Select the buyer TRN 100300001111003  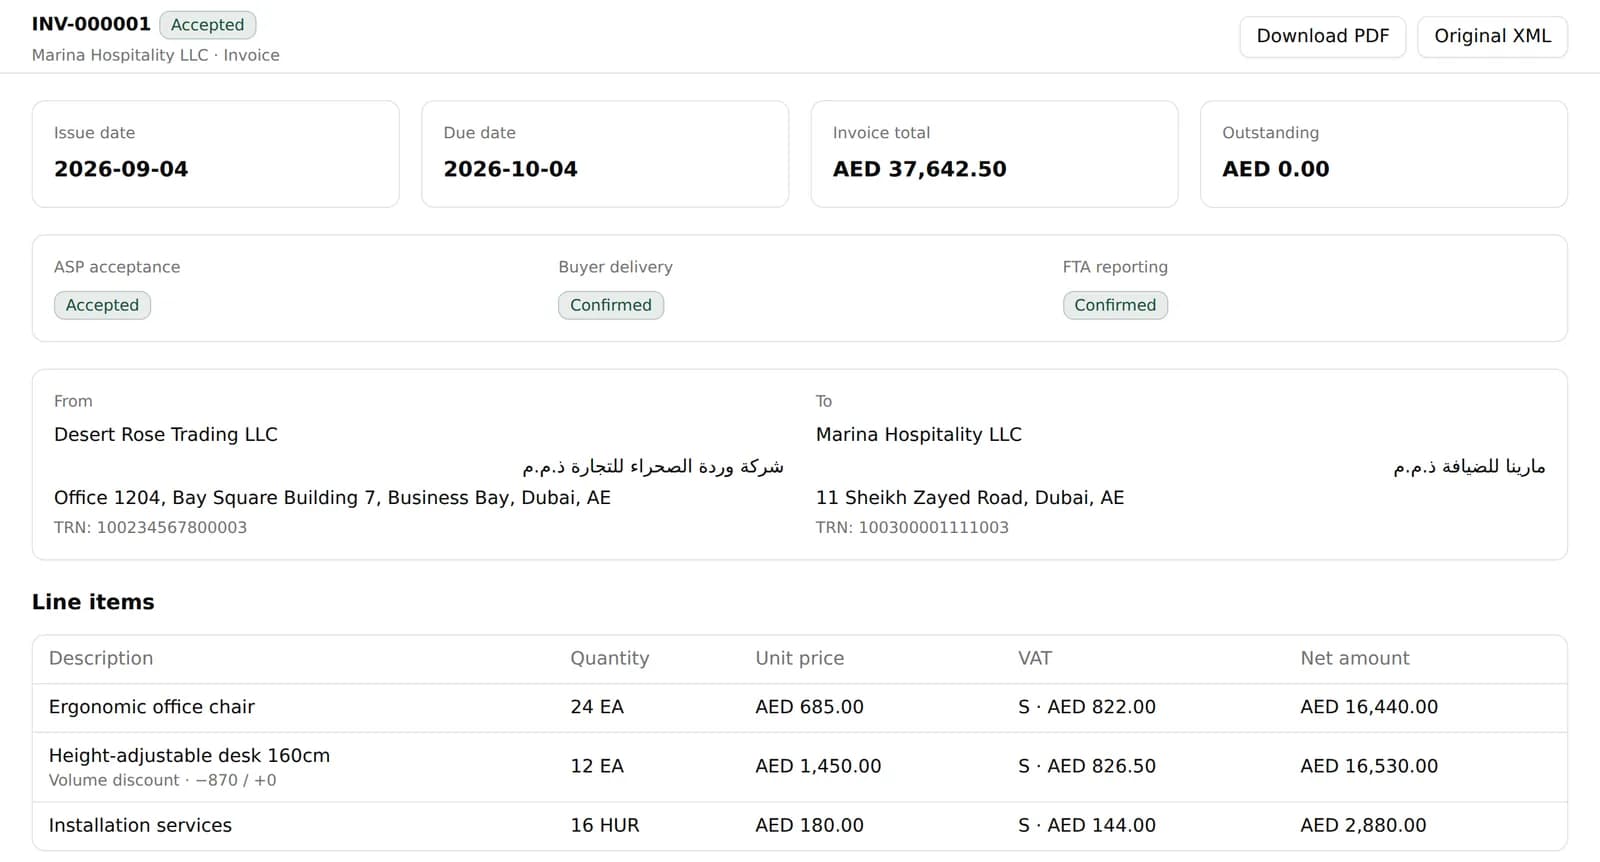pyautogui.click(x=912, y=527)
